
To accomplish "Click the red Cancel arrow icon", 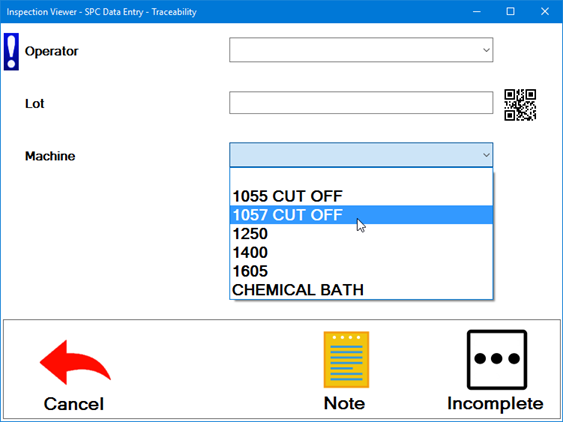I will click(x=75, y=362).
